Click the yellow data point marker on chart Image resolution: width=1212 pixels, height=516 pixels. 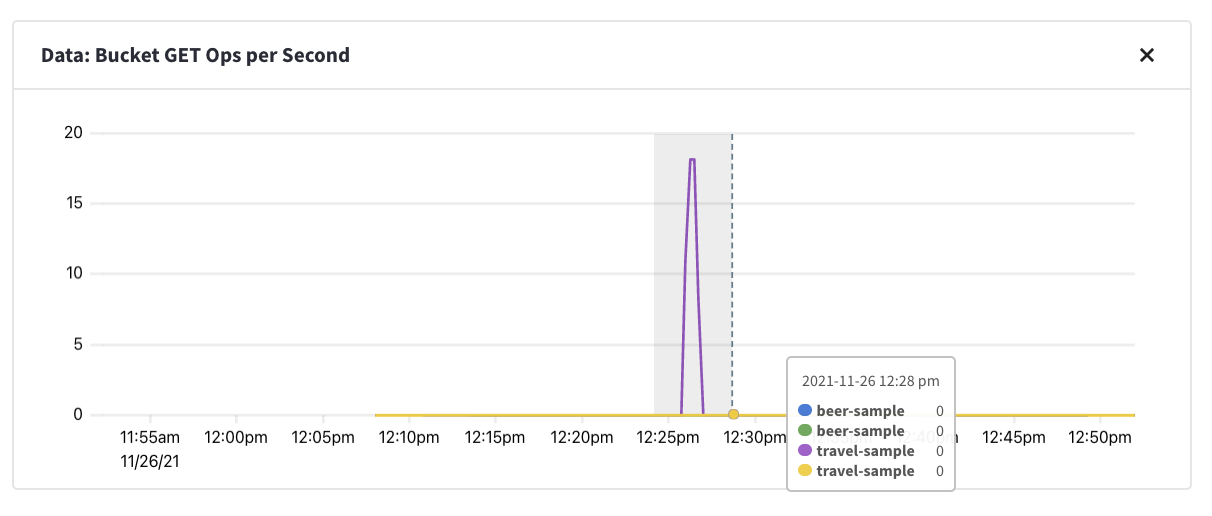(733, 414)
